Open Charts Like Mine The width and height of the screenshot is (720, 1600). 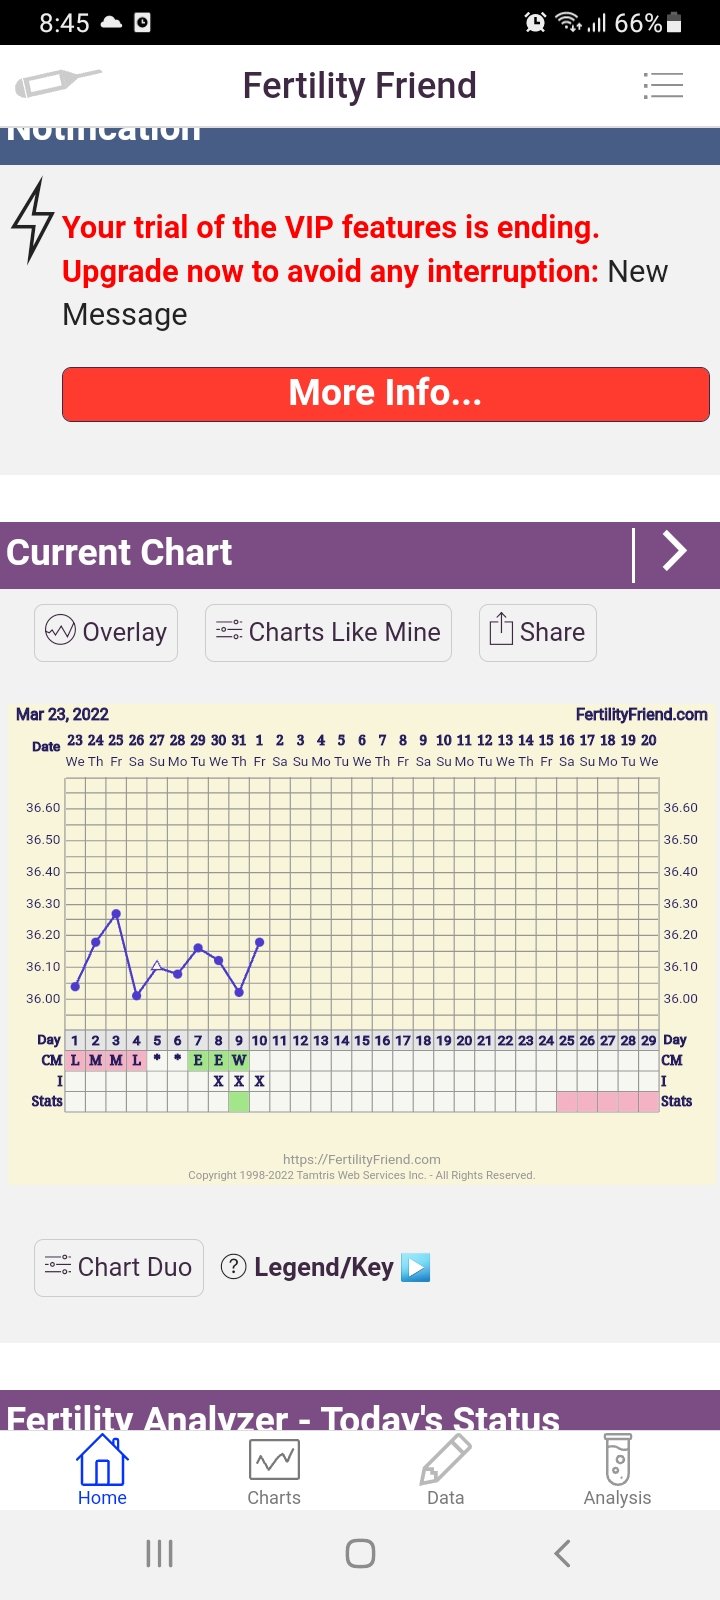click(x=328, y=632)
